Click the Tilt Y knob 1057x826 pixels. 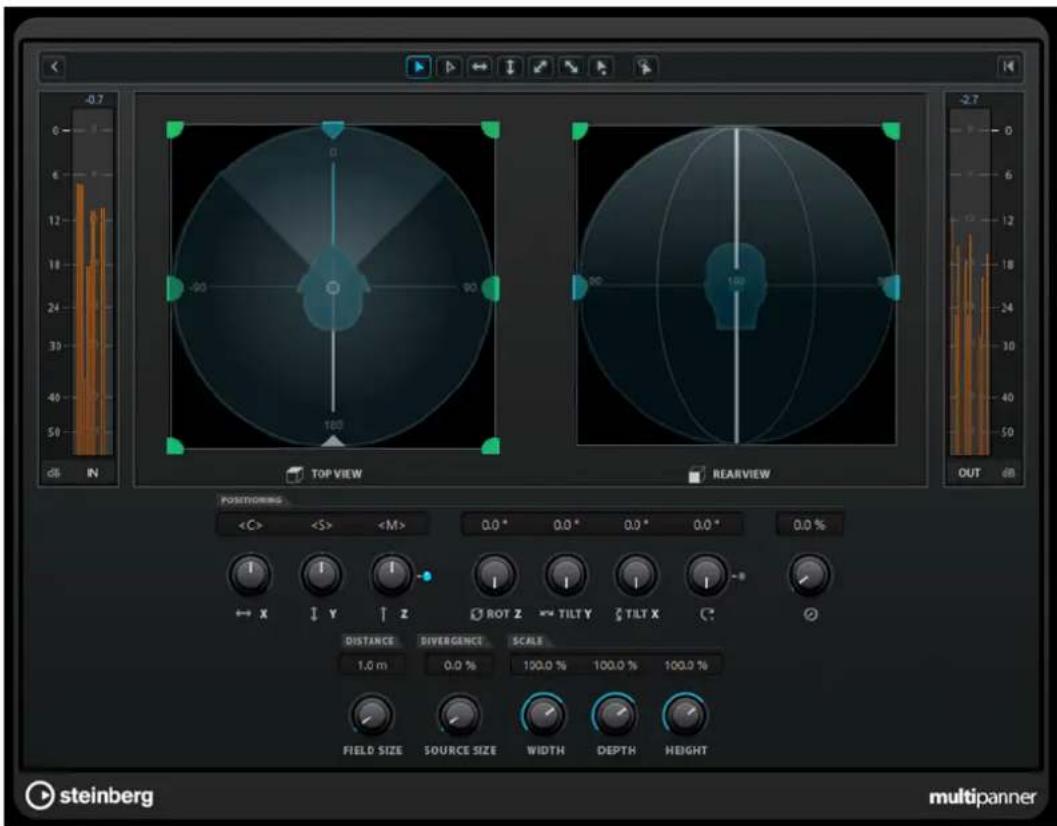[x=566, y=575]
